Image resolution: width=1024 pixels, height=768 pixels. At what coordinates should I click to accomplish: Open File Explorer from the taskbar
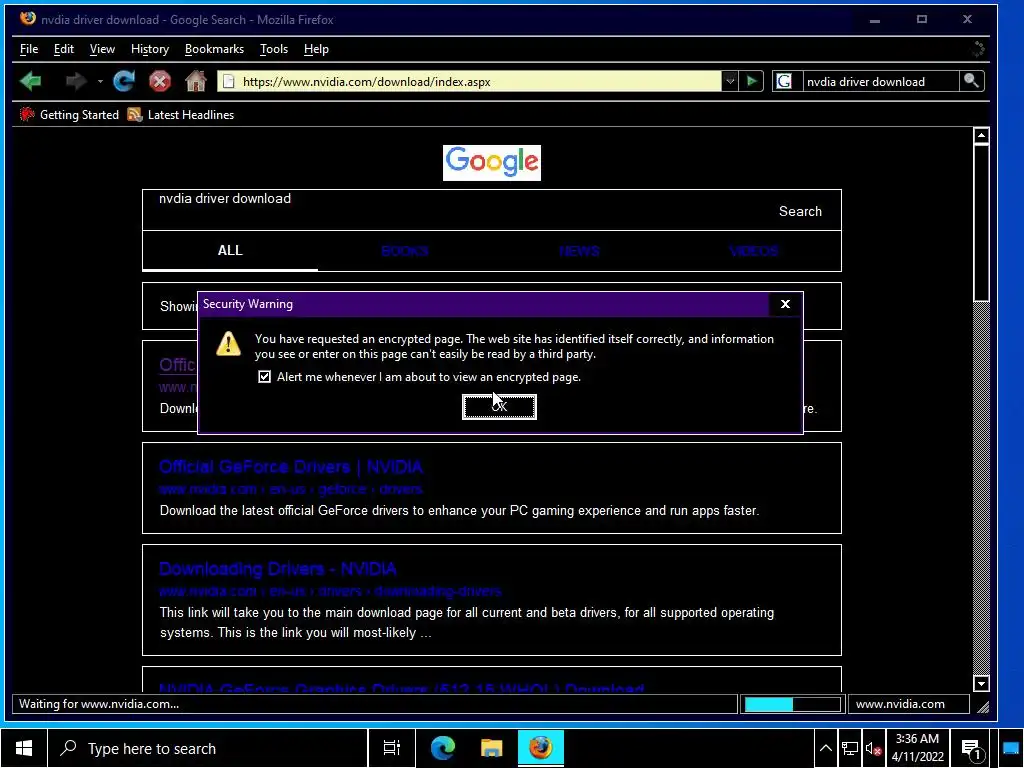tap(492, 748)
